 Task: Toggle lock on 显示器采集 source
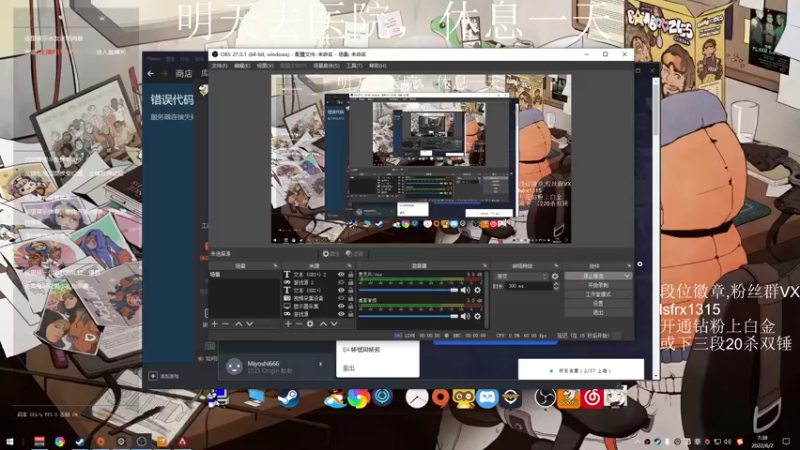(351, 306)
